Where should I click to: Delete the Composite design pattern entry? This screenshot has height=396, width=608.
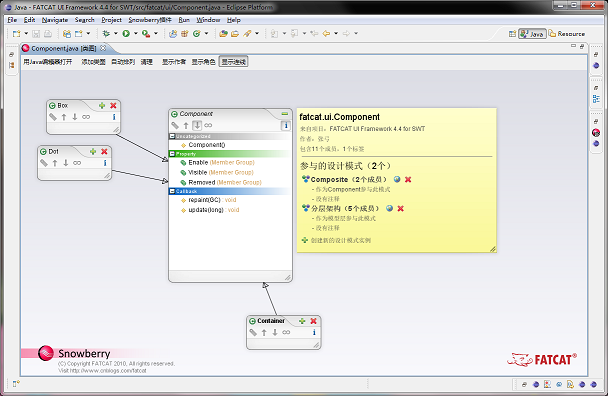point(408,179)
